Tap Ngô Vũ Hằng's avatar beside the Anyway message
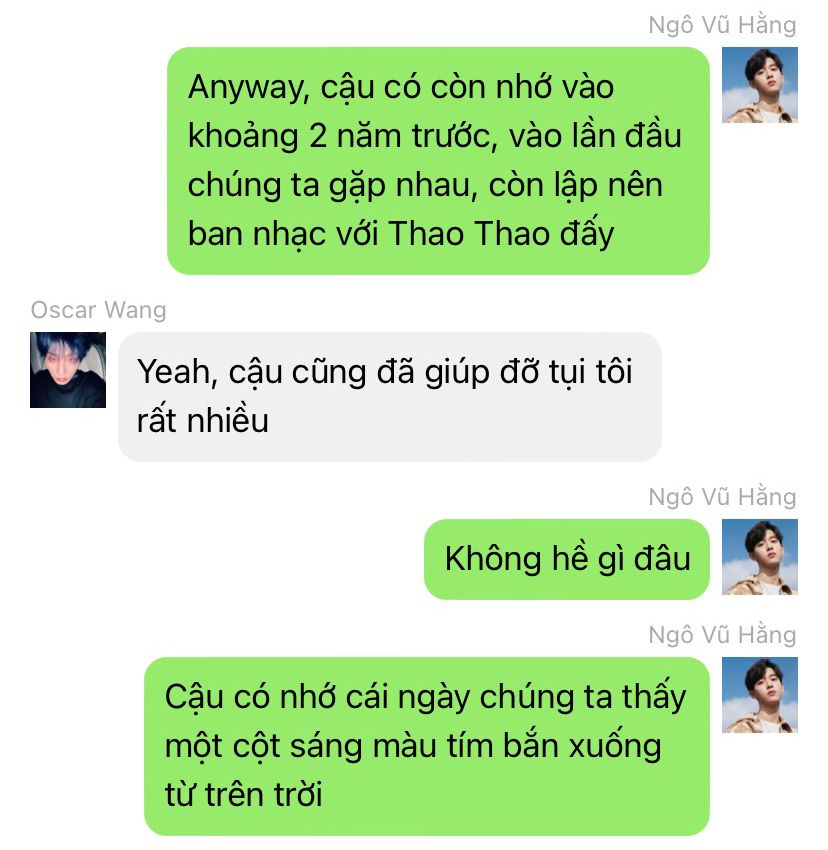Viewport: 828px width, 850px height. [x=760, y=85]
